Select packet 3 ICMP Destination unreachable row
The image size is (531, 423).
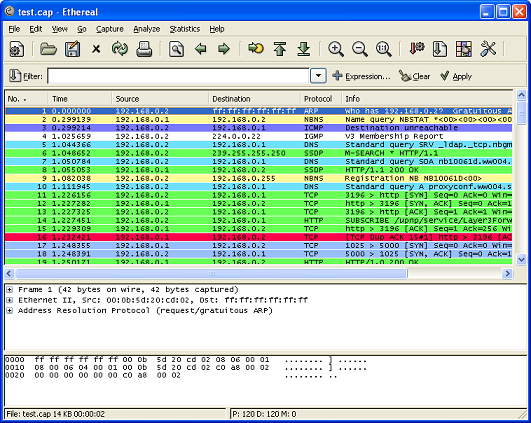259,128
